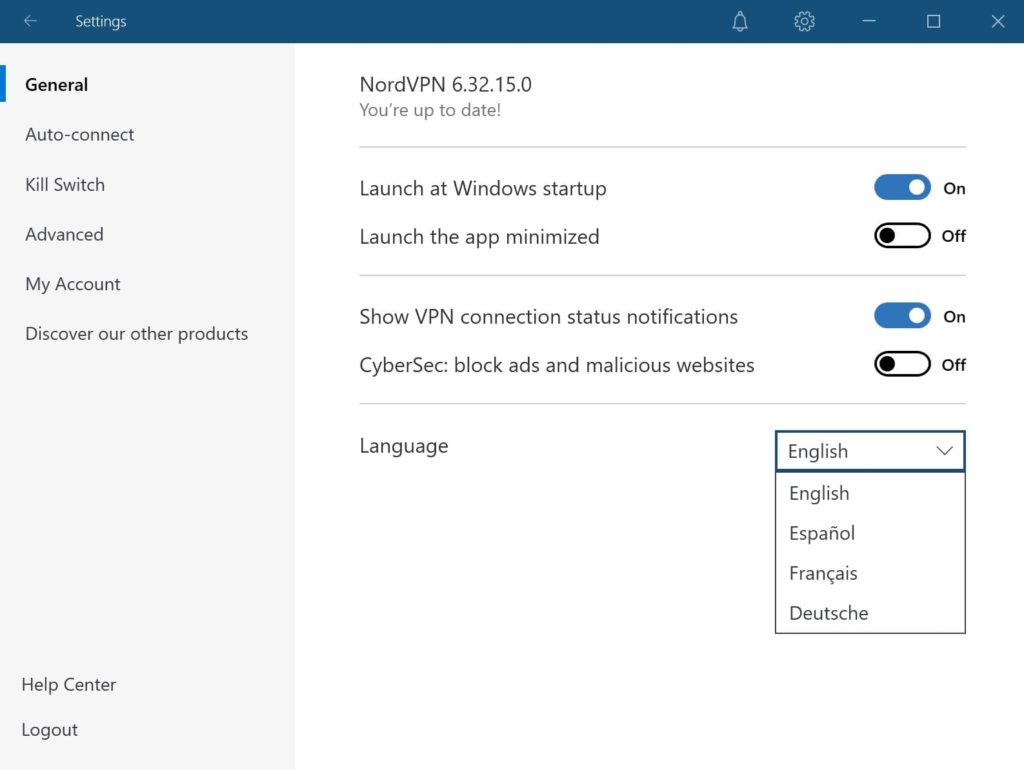Minimize the NordVPN window

[869, 21]
